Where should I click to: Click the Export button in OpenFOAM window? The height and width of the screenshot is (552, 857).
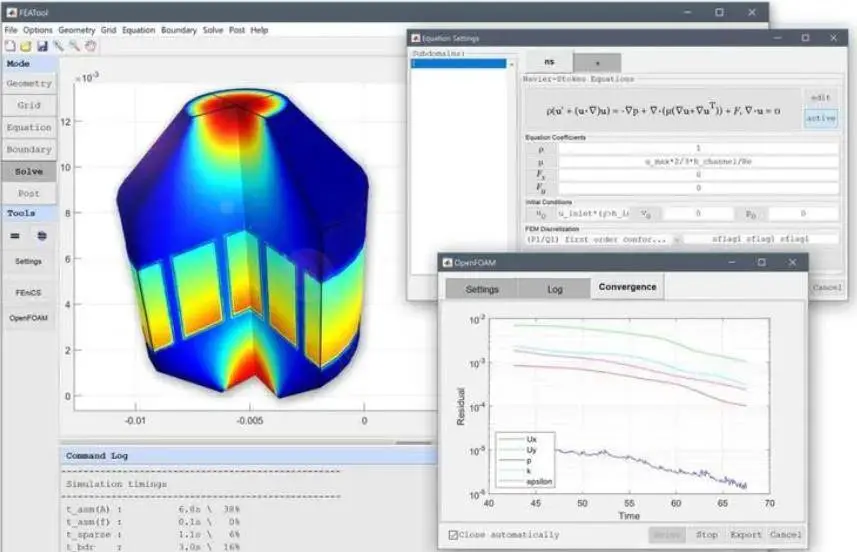point(746,535)
